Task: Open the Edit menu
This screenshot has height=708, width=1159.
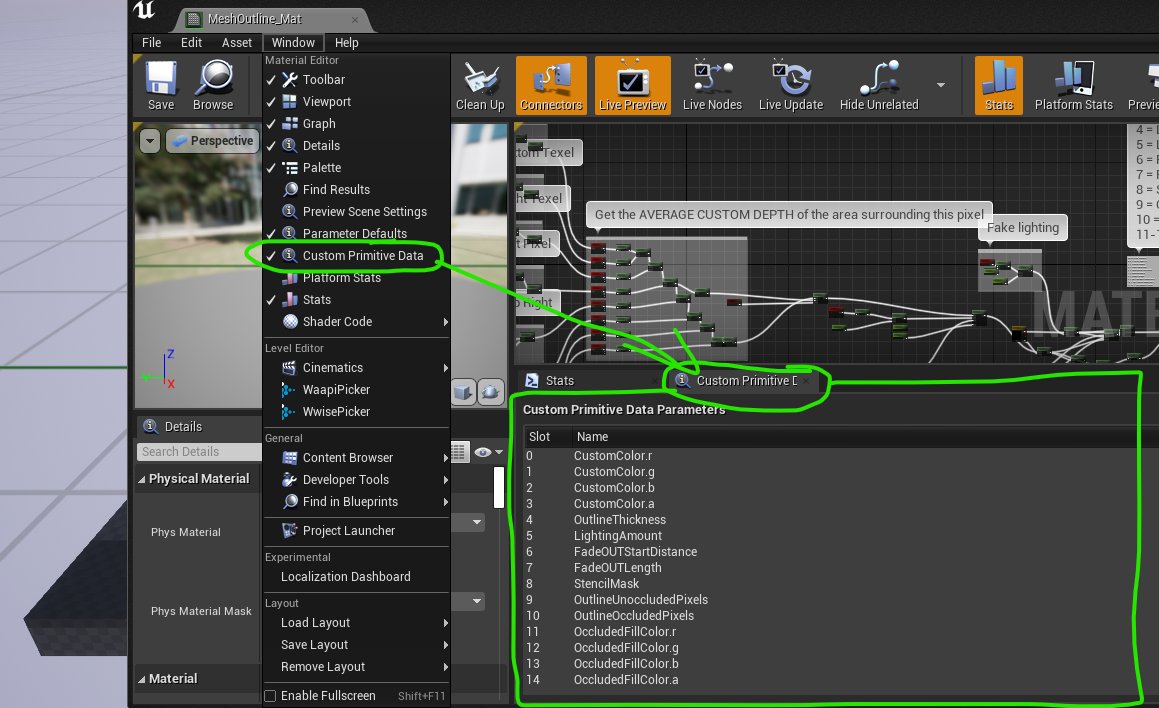Action: 191,43
